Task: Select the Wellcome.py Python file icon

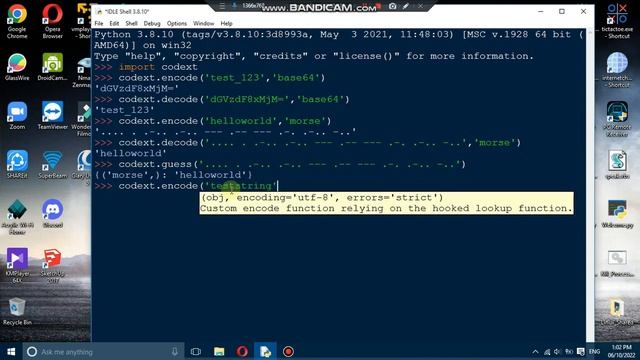Action: [x=617, y=214]
